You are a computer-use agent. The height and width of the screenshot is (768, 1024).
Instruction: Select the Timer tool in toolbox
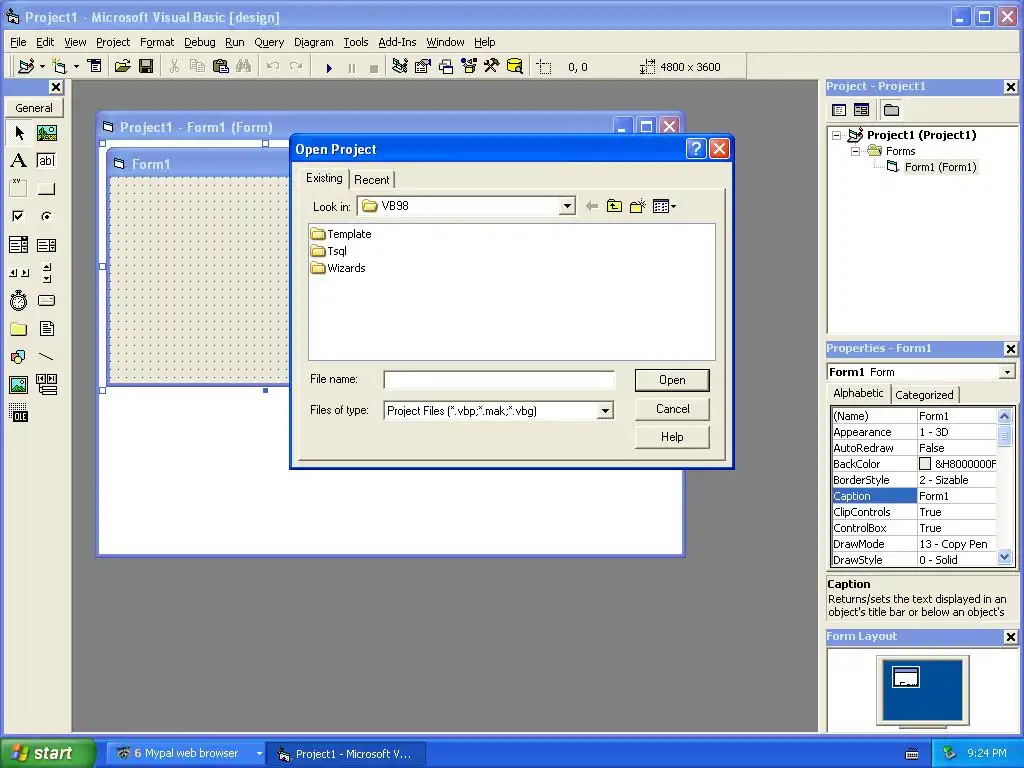18,300
